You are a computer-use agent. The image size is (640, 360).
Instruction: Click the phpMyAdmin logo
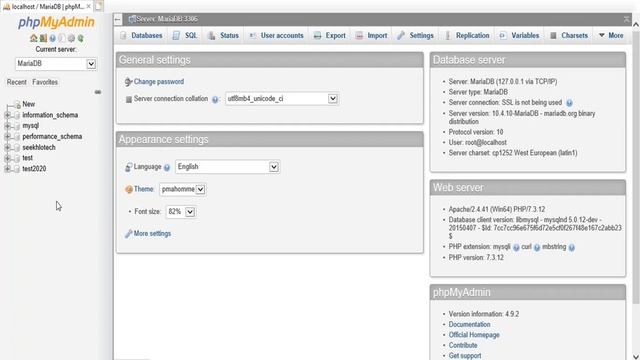(56, 22)
